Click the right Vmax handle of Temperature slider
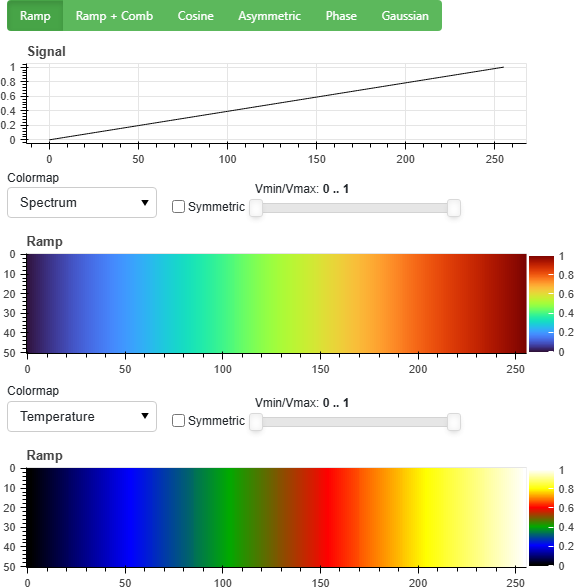 pos(454,422)
